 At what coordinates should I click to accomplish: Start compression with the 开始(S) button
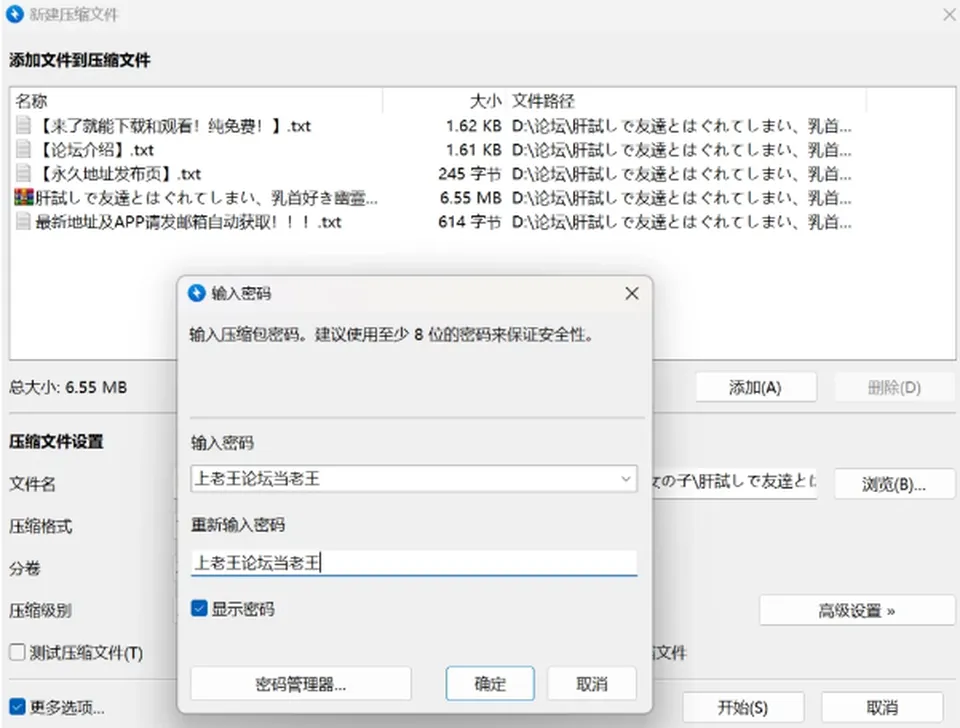point(743,708)
